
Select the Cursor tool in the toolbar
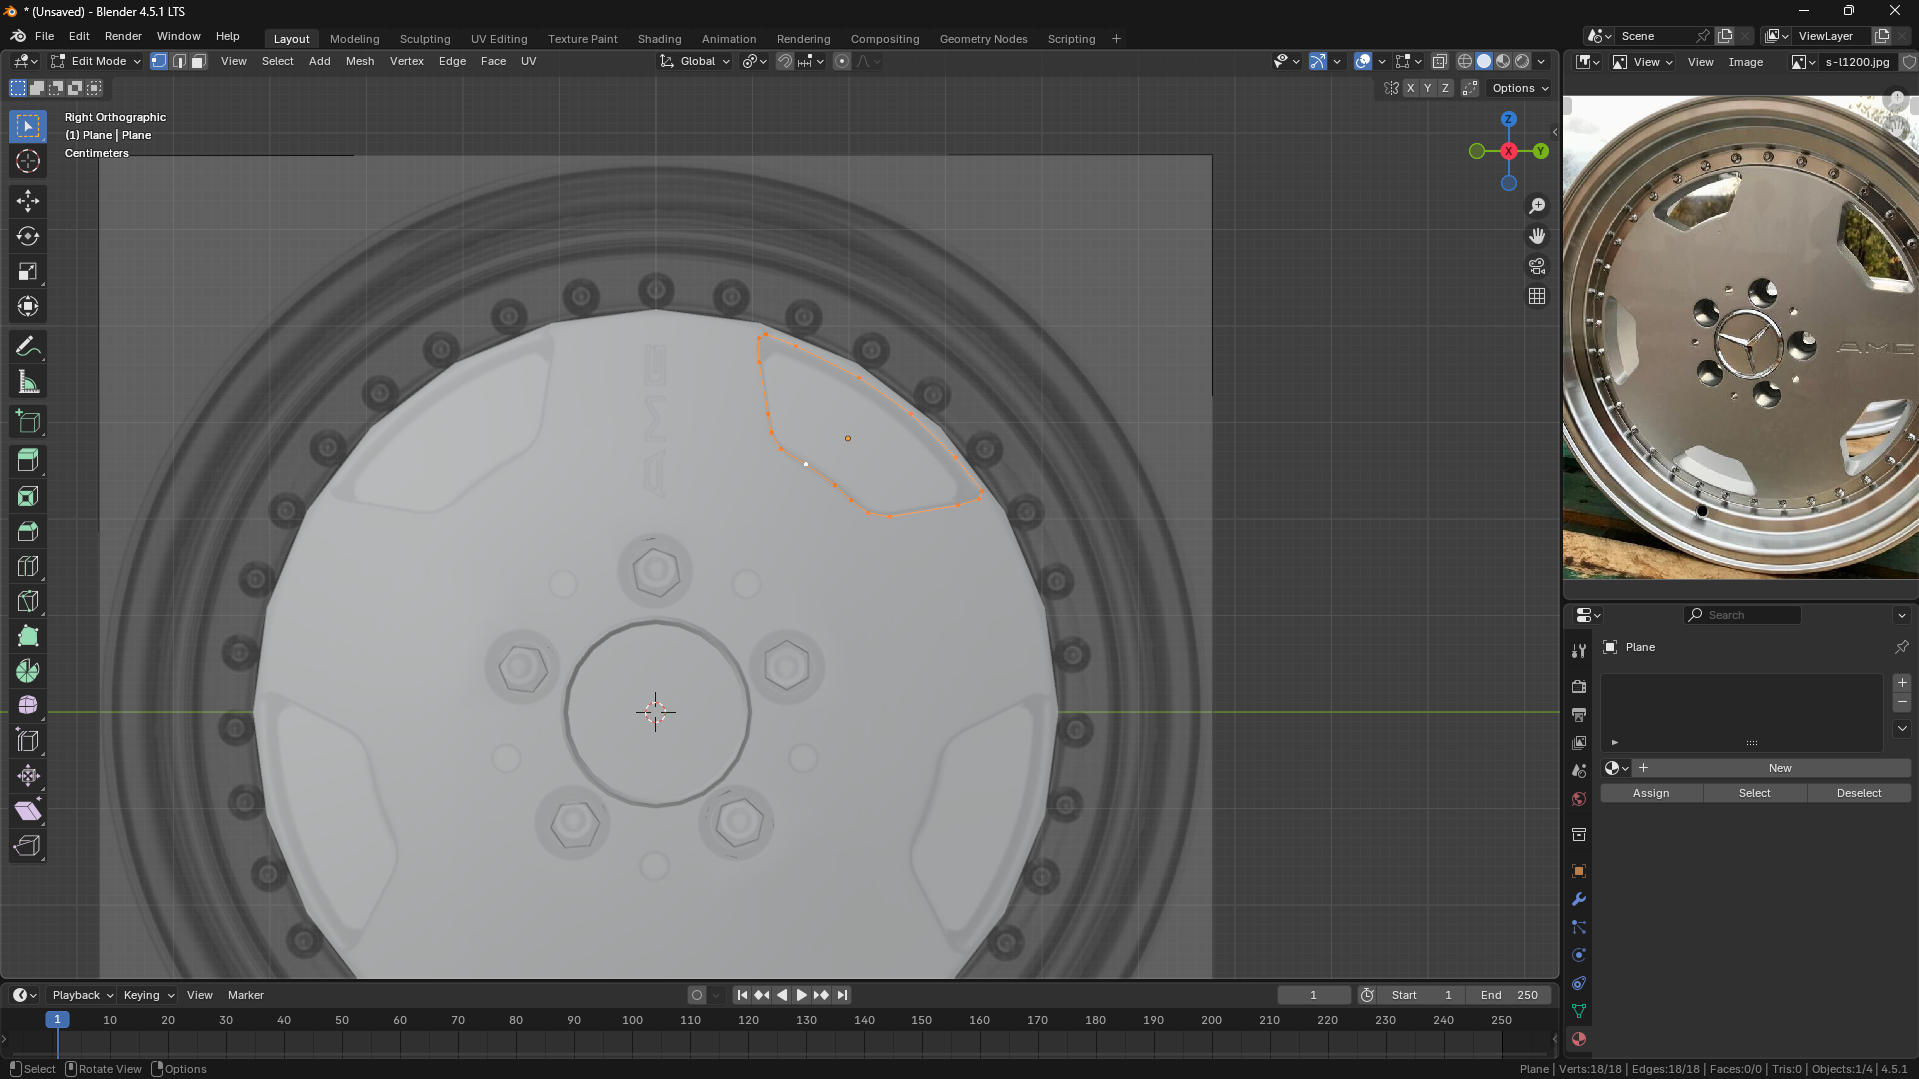point(28,162)
